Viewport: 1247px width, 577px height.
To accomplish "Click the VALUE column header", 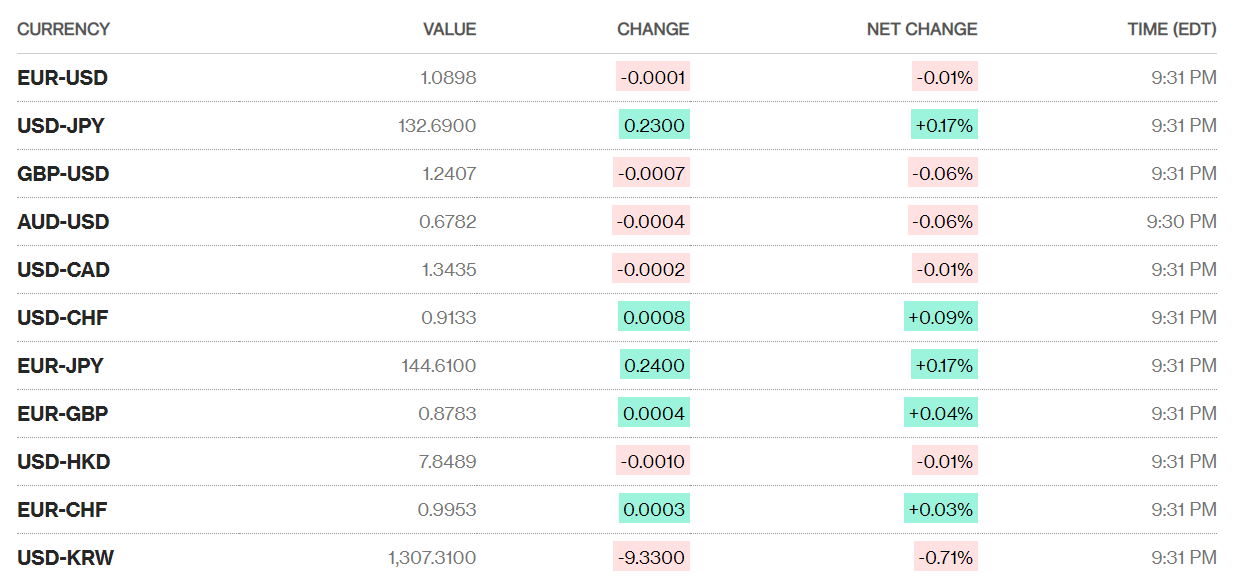I will tap(449, 30).
